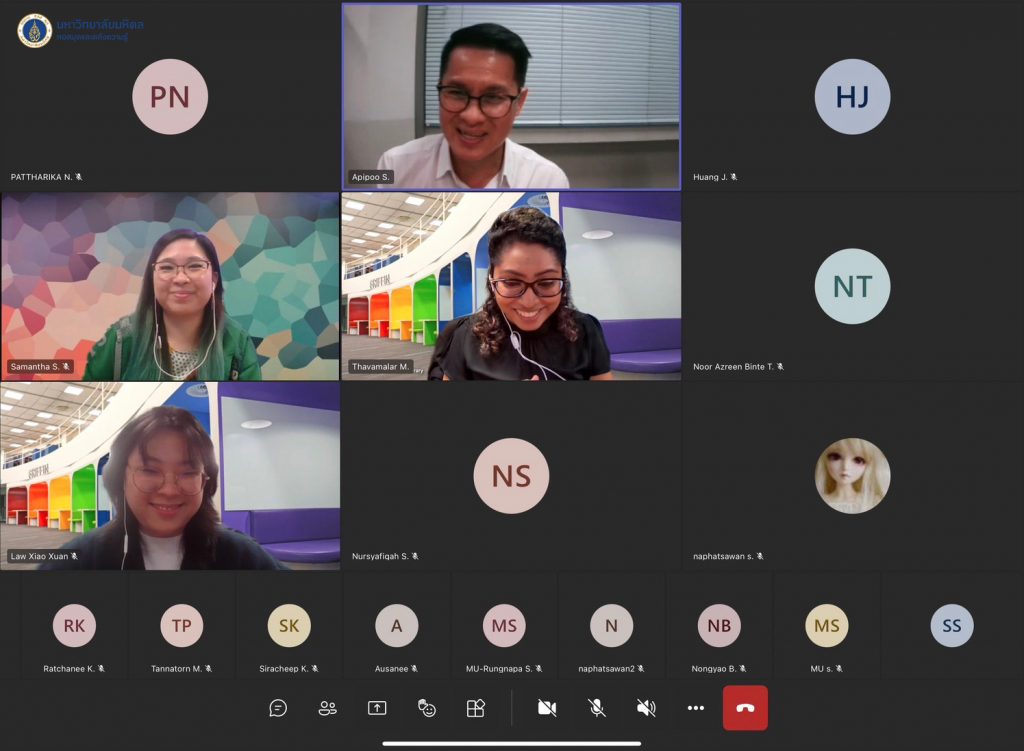
Task: Select the SS participant avatar
Action: pyautogui.click(x=951, y=626)
